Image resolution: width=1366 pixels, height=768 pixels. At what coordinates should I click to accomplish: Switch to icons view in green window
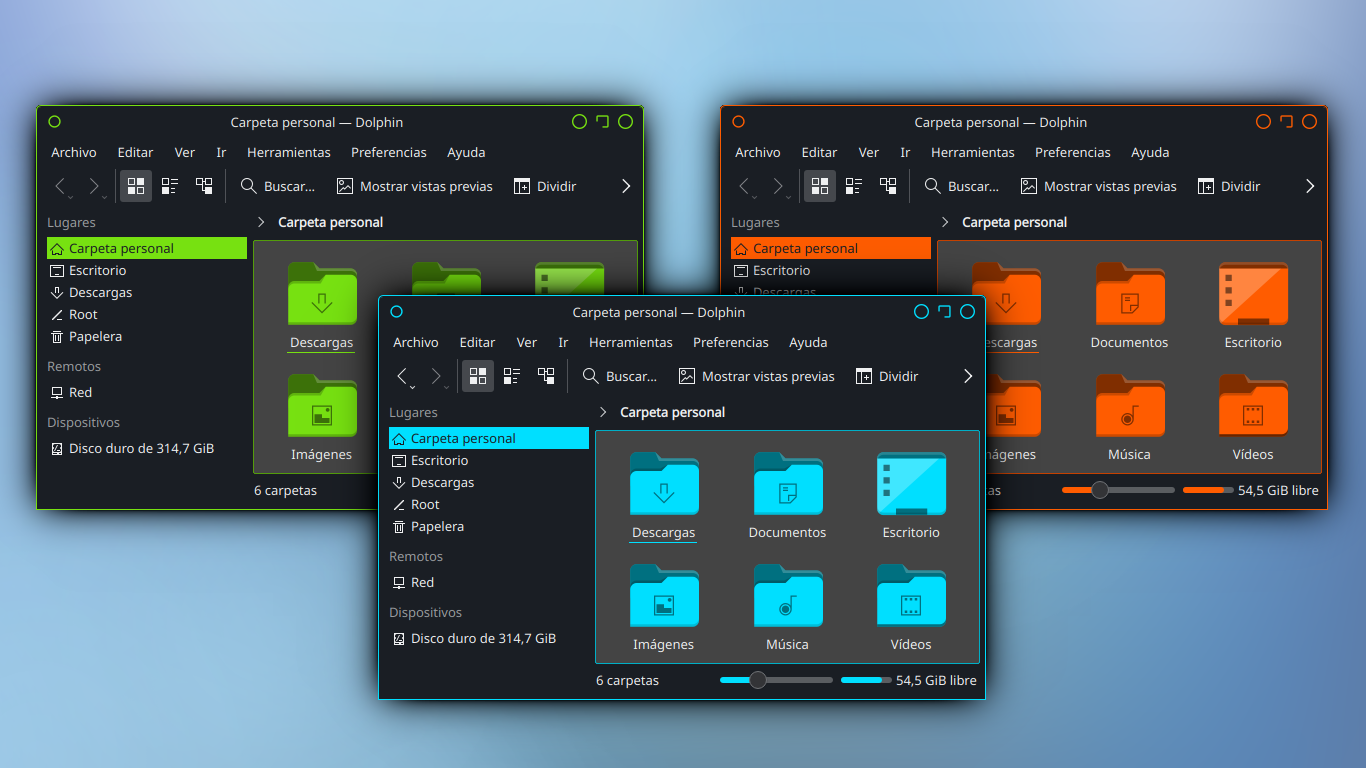click(136, 186)
